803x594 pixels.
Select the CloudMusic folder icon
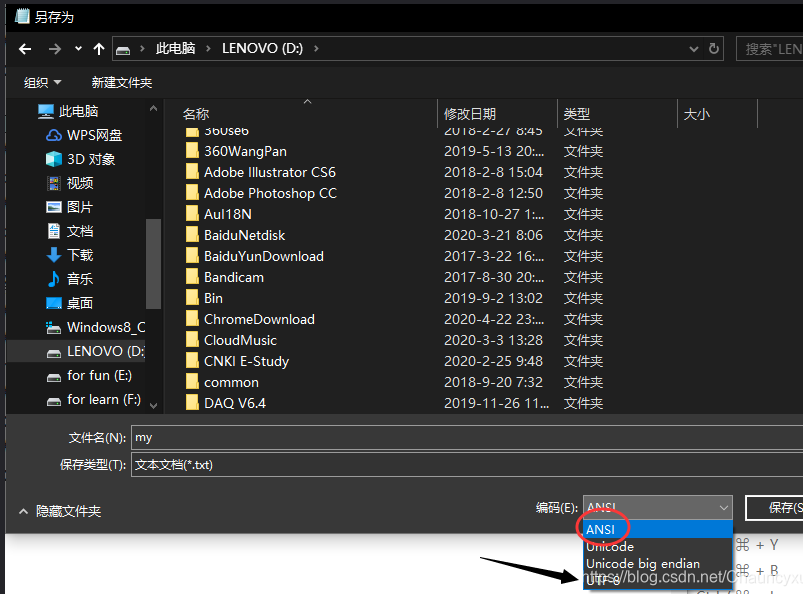(x=192, y=340)
